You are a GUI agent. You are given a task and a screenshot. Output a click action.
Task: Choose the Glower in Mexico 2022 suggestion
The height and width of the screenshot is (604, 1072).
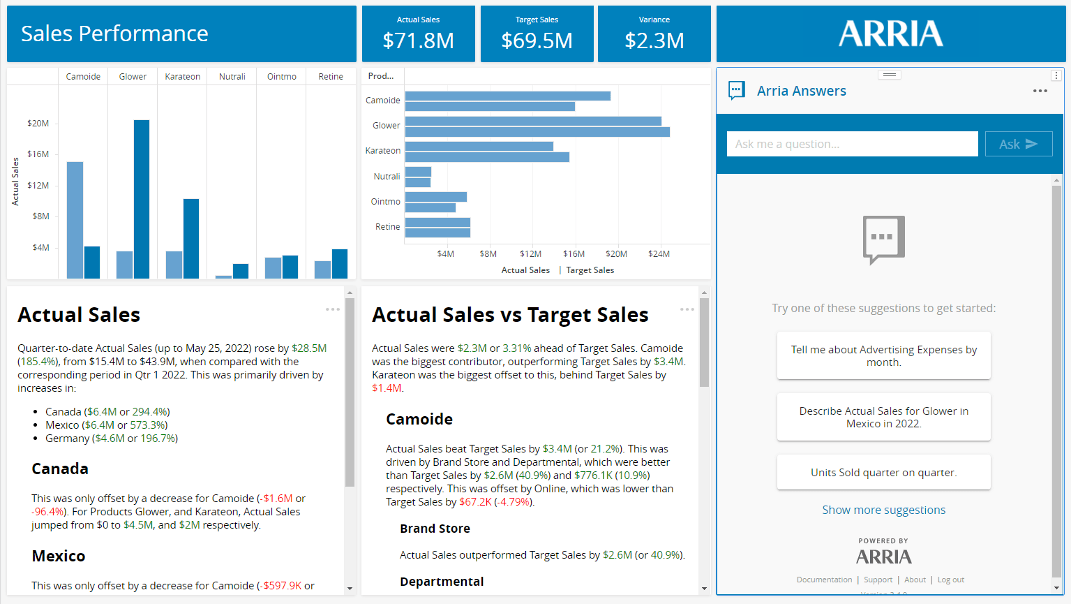883,417
